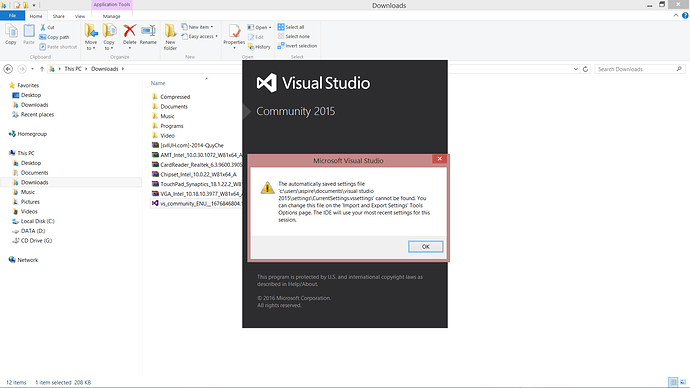Open the address bar history dropdown
Viewport: 690px width, 388px height.
(x=576, y=69)
